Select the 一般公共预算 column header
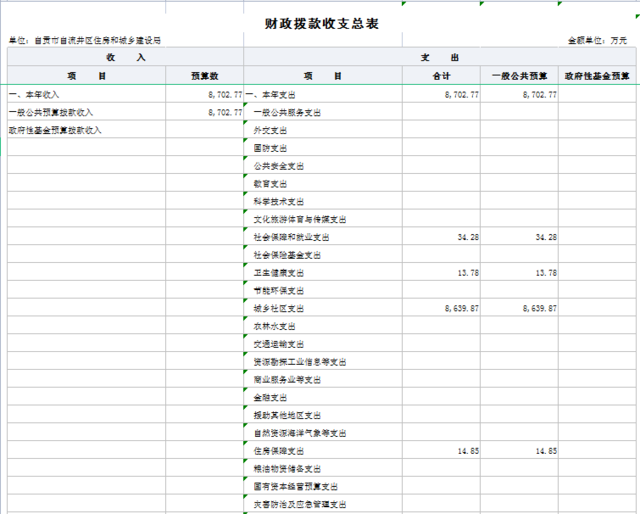This screenshot has height=514, width=640. [519, 76]
